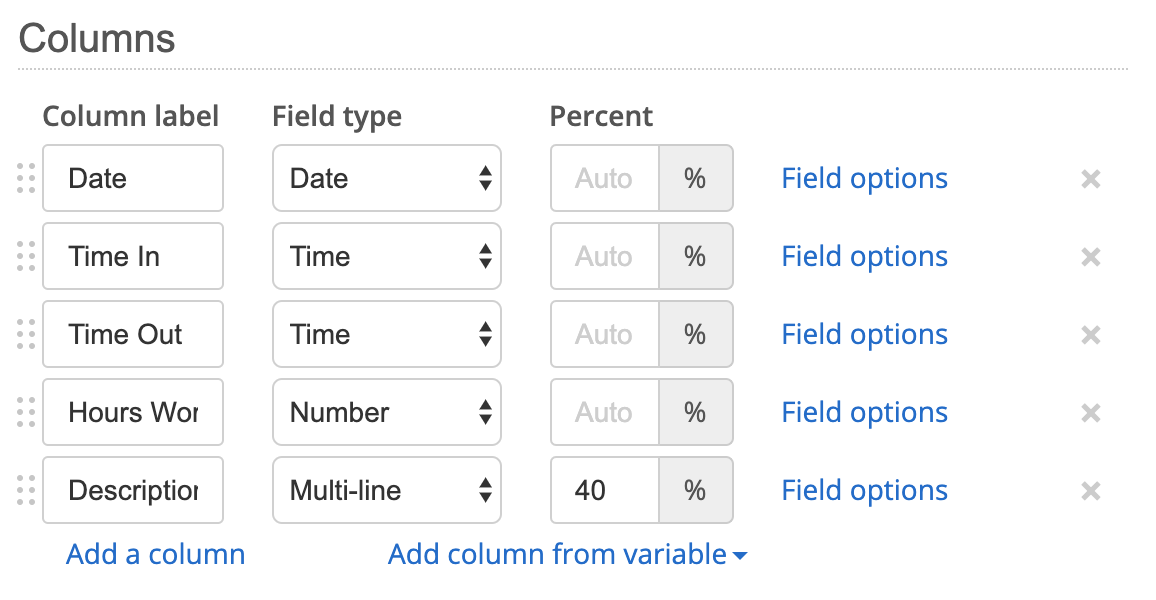
Task: Open Add column from variable menu
Action: click(x=567, y=554)
